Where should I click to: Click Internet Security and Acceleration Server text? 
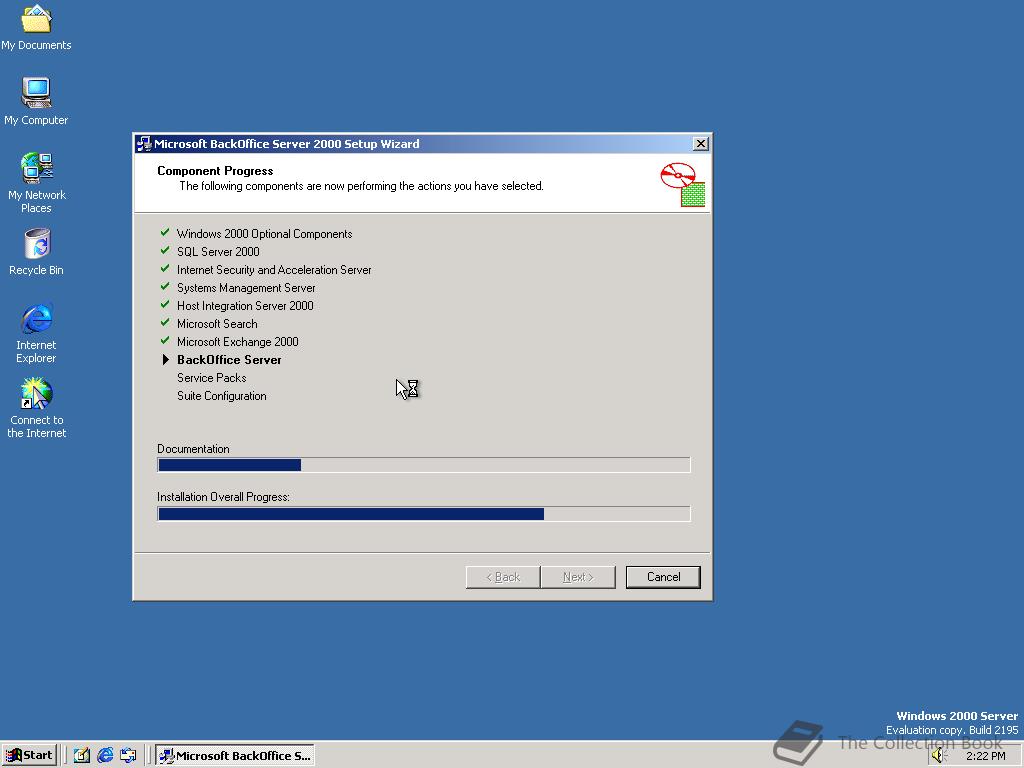(x=274, y=270)
